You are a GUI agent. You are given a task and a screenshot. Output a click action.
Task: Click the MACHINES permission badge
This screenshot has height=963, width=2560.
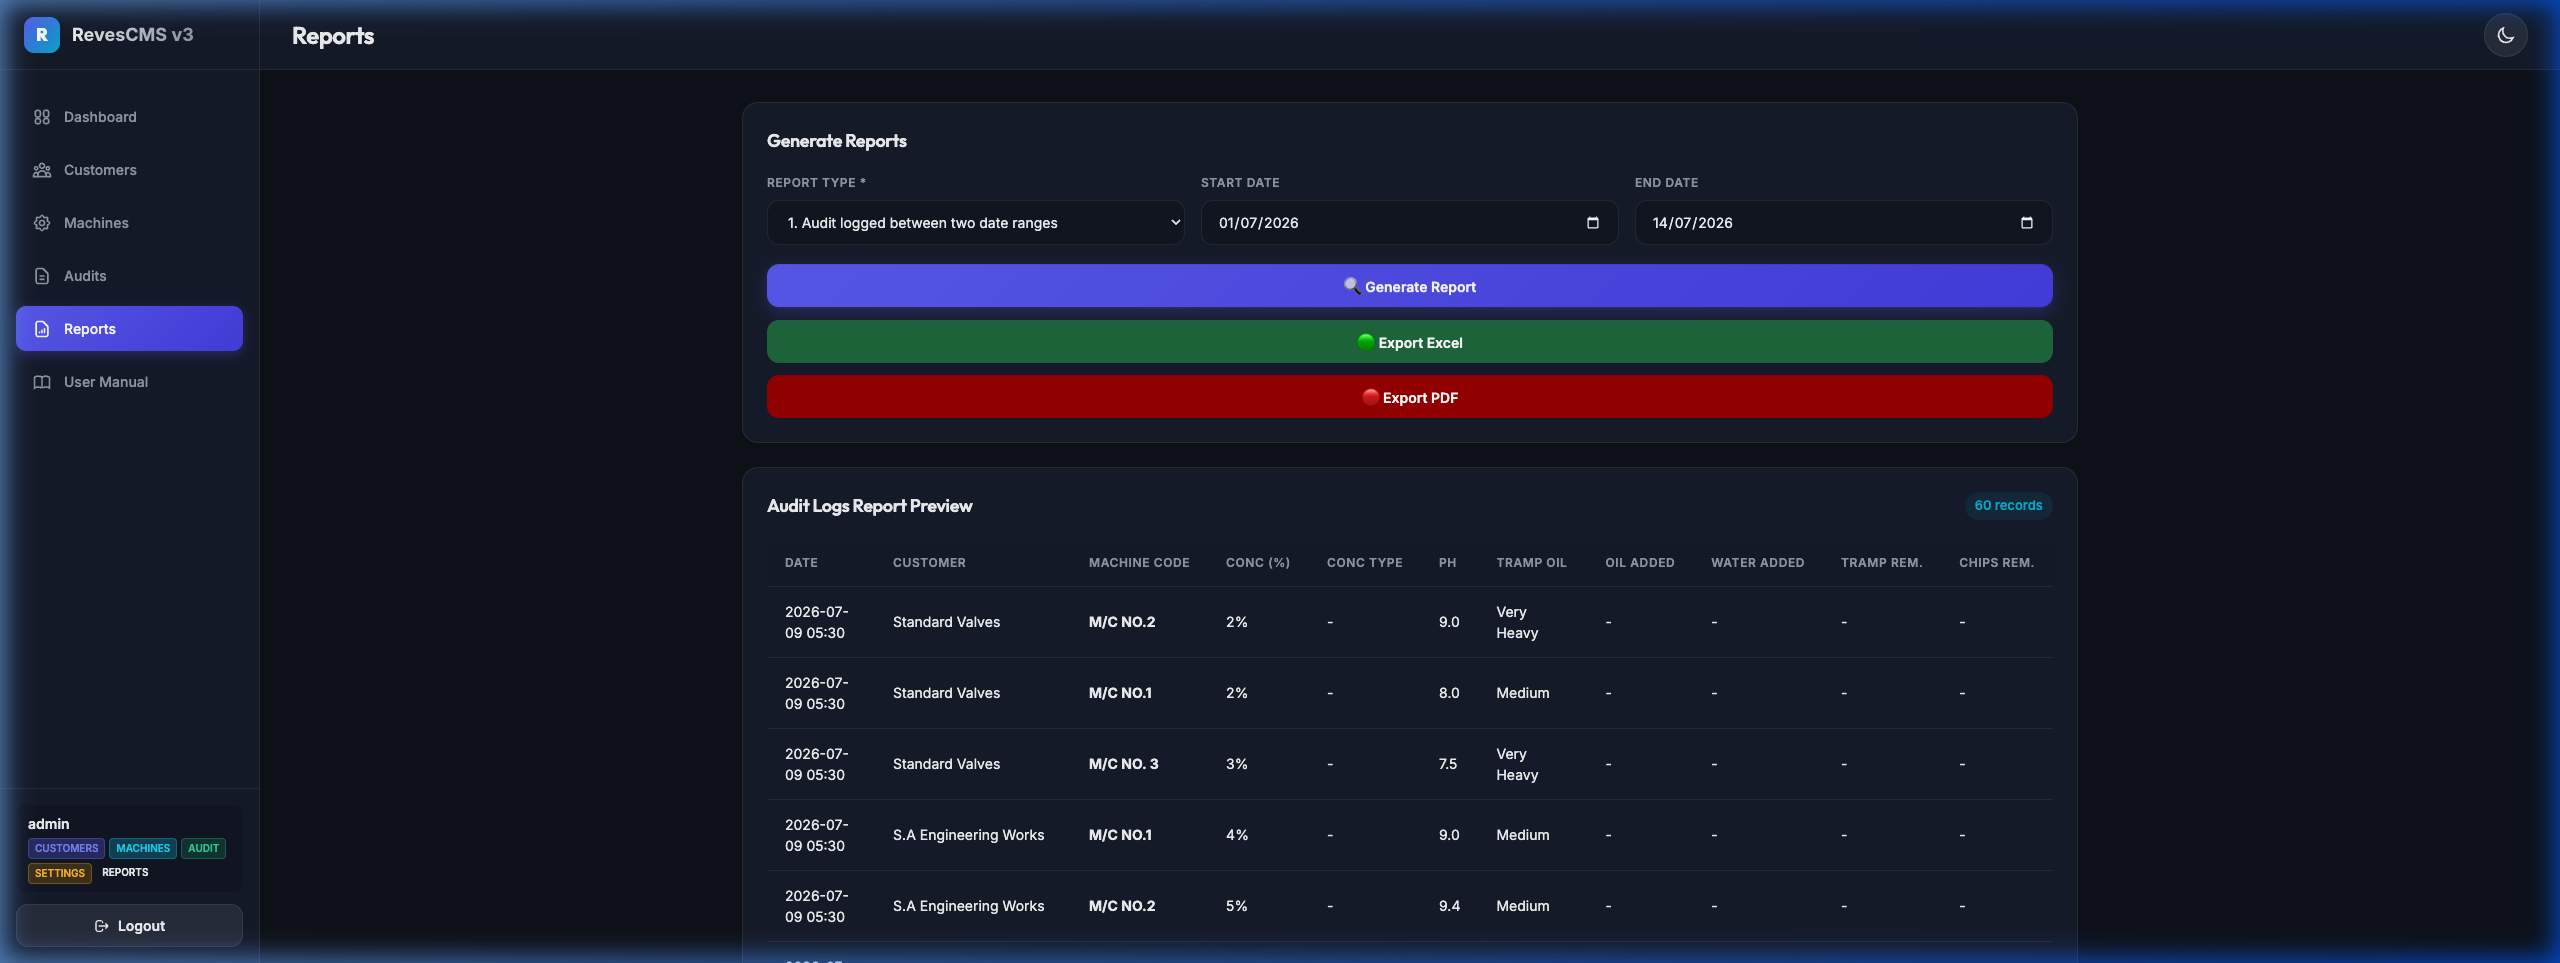pyautogui.click(x=143, y=848)
